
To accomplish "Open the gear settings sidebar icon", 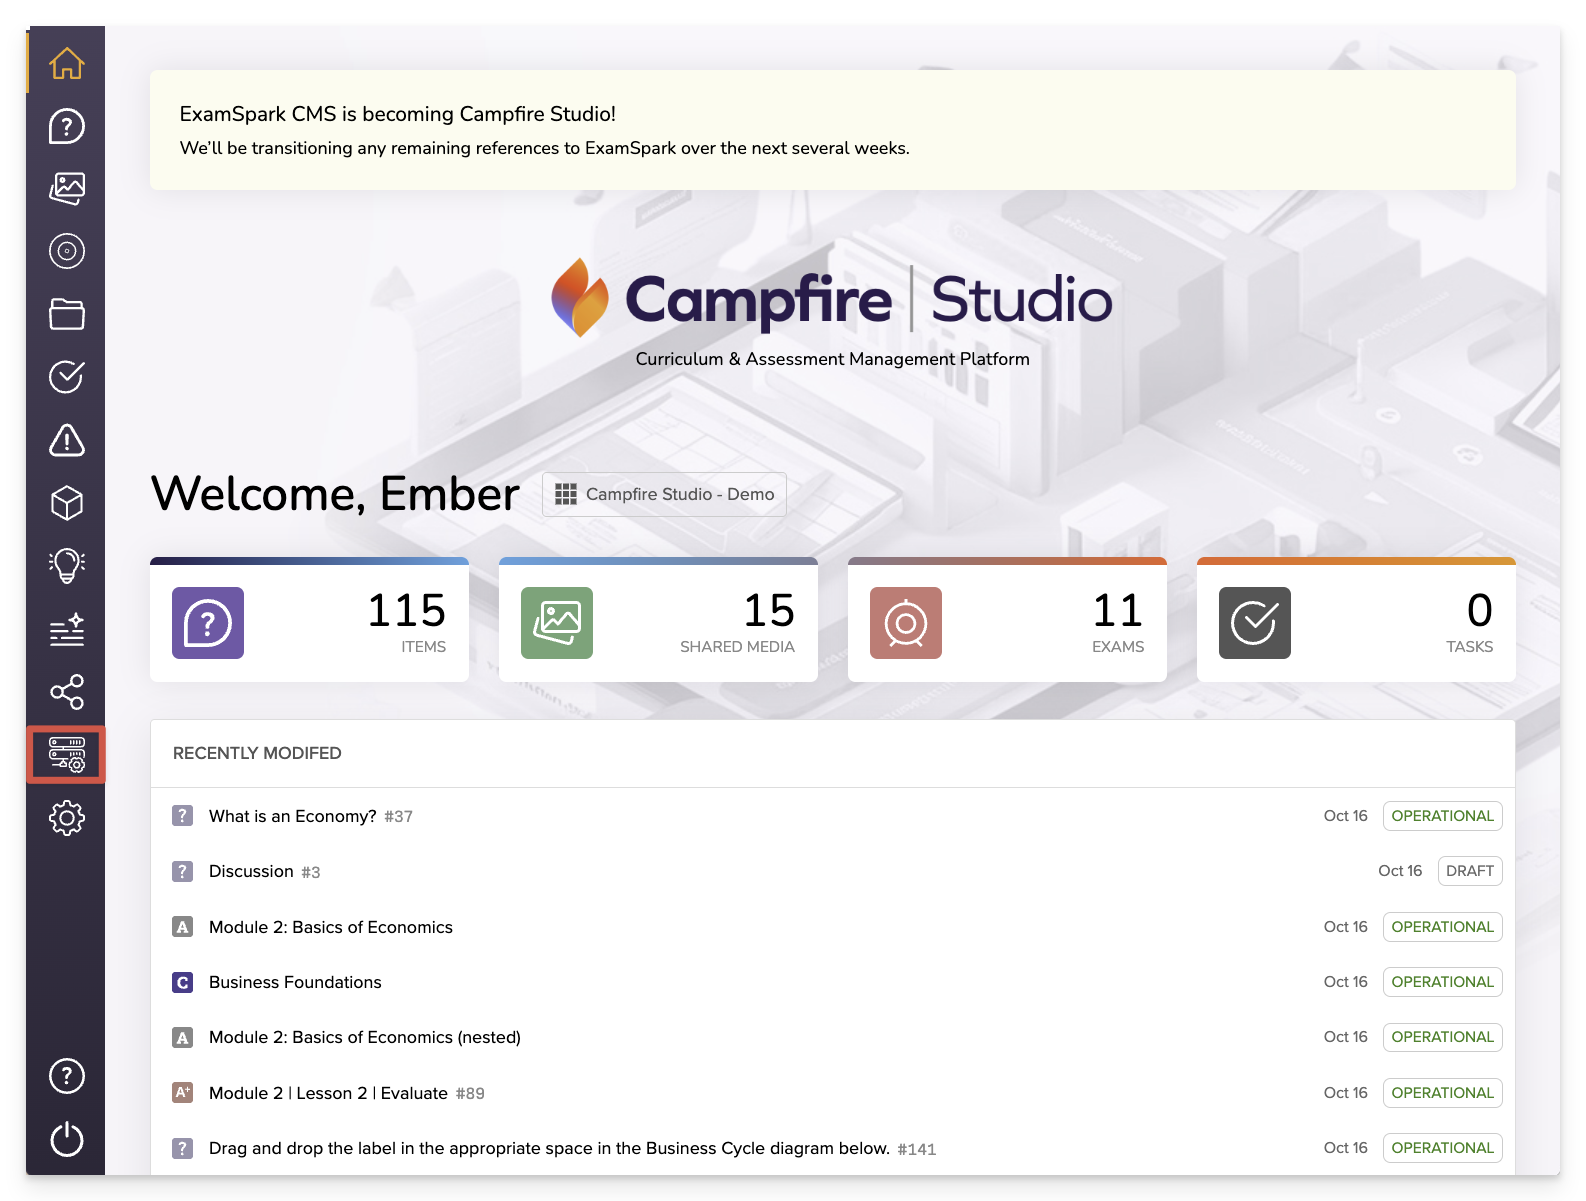I will tap(67, 818).
